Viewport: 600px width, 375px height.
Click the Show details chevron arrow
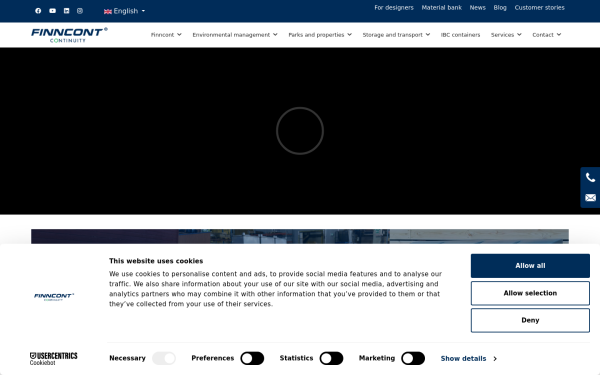(x=495, y=359)
